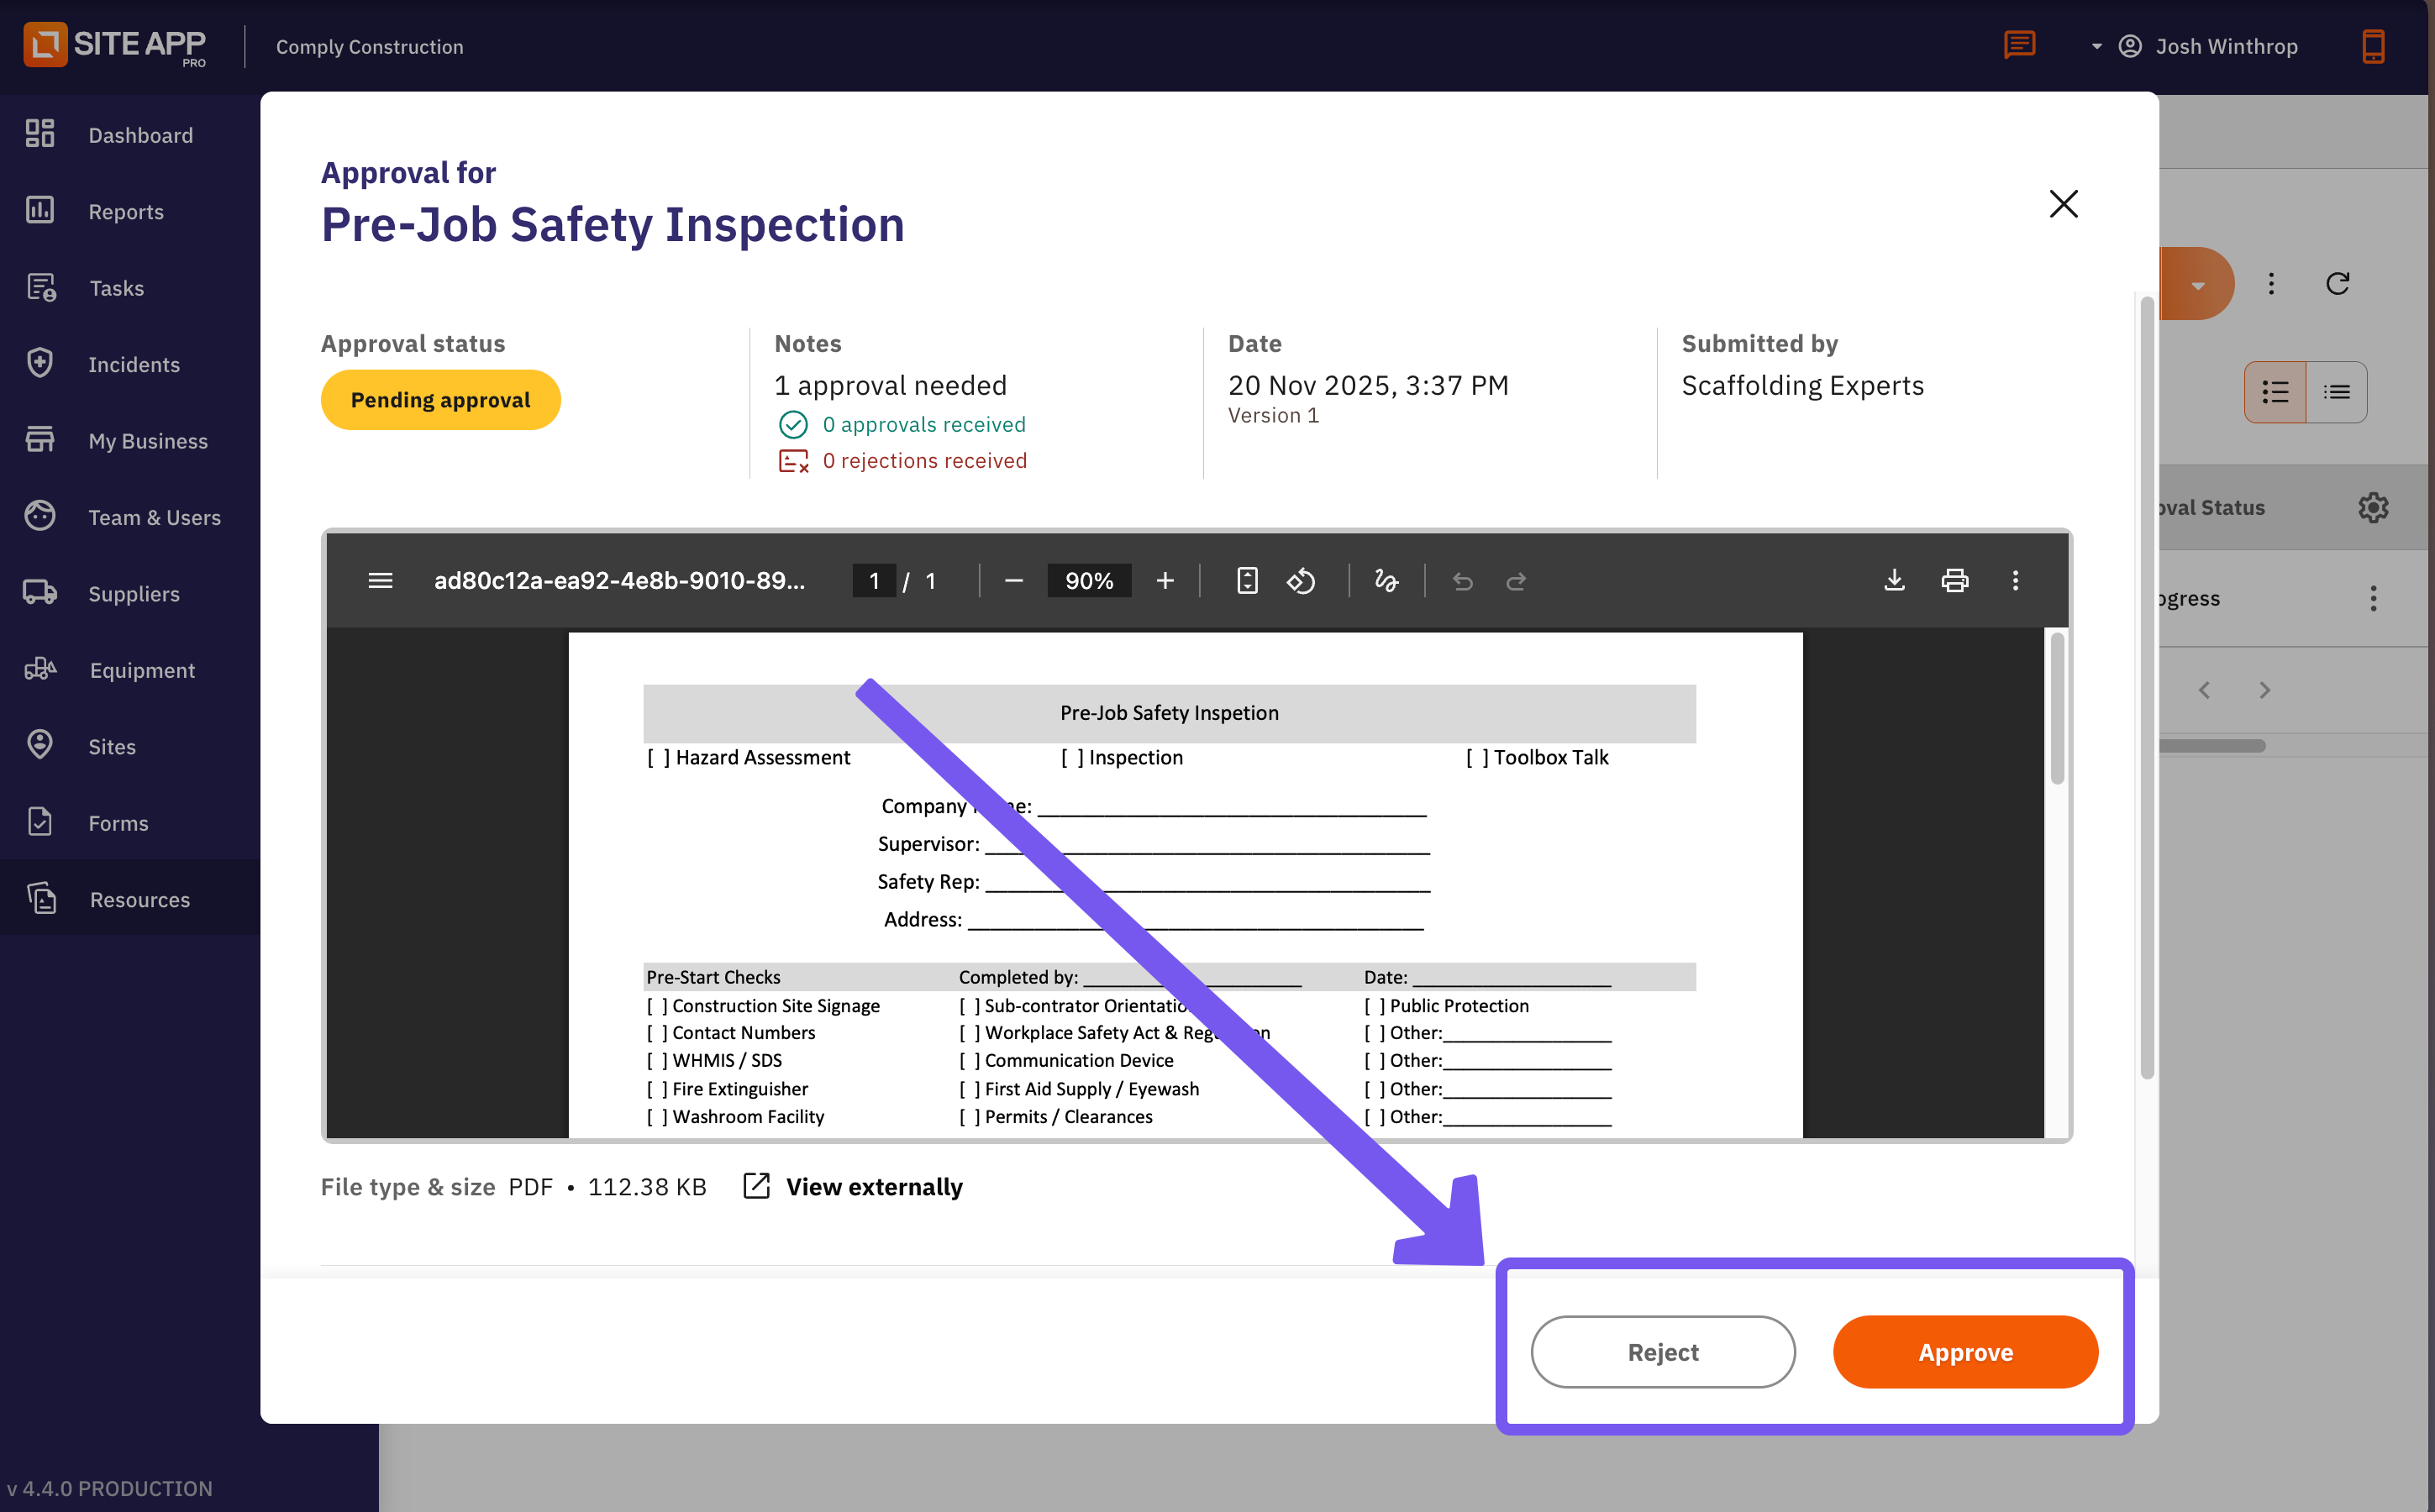
Task: Click the PDF download icon
Action: [1894, 580]
